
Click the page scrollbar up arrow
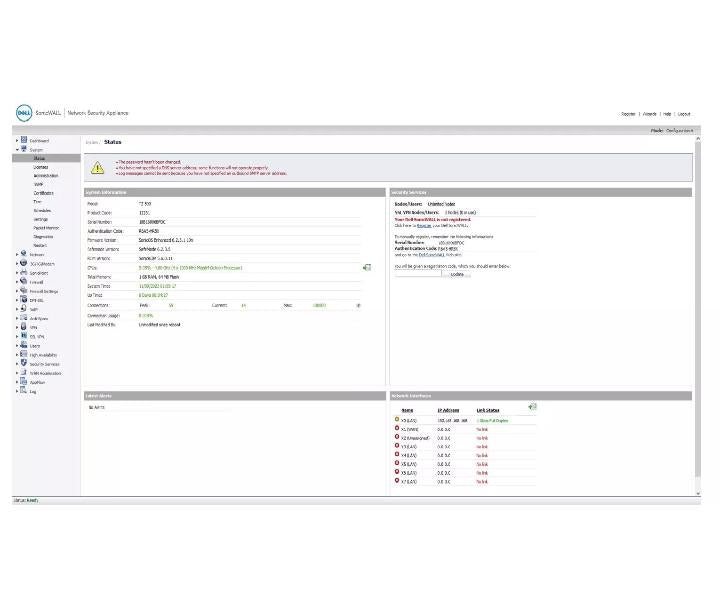pos(698,138)
